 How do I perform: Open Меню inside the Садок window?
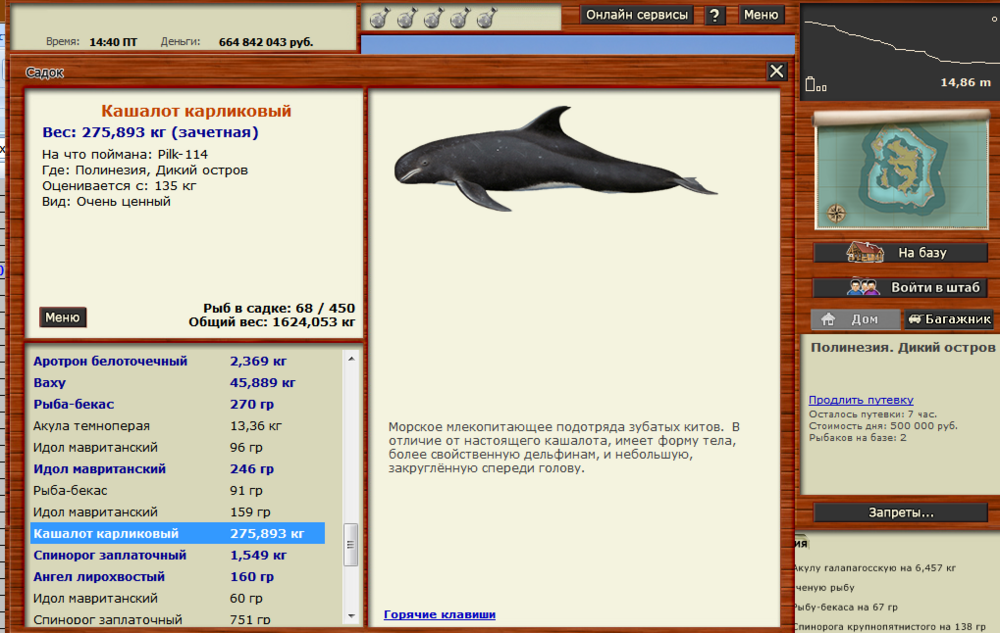tap(62, 316)
